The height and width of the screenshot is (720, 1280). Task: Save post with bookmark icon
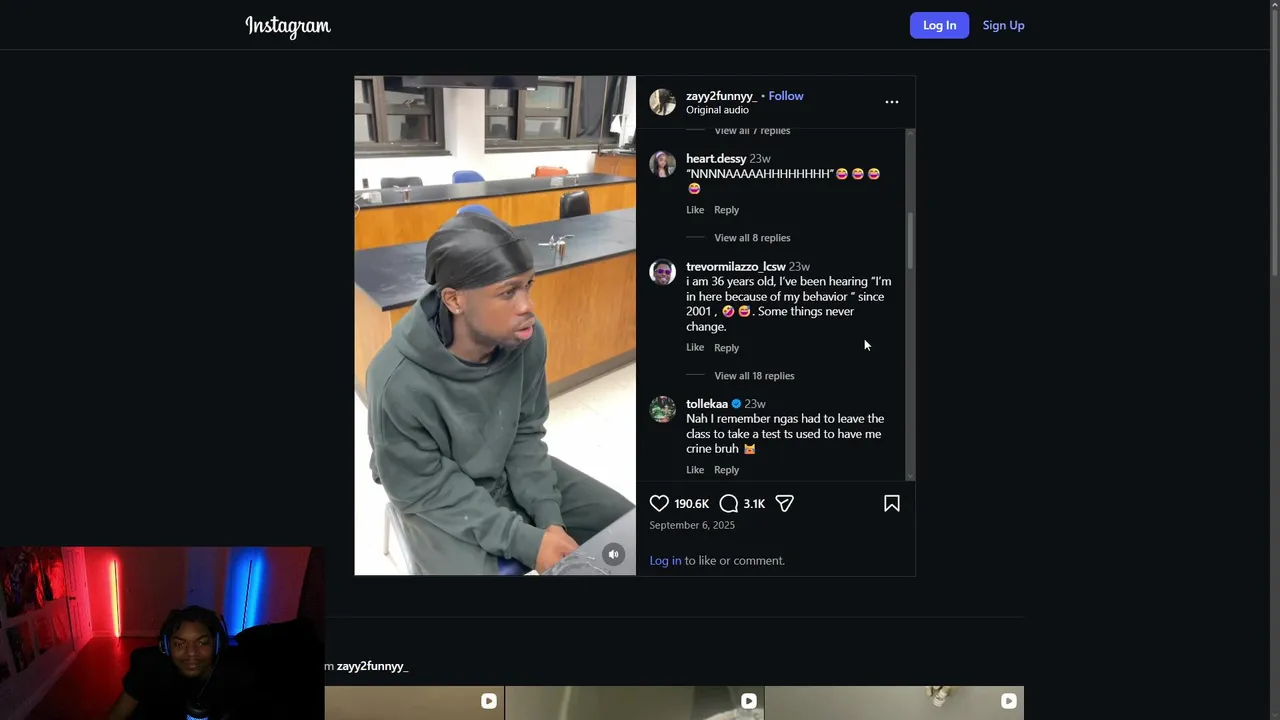[892, 504]
